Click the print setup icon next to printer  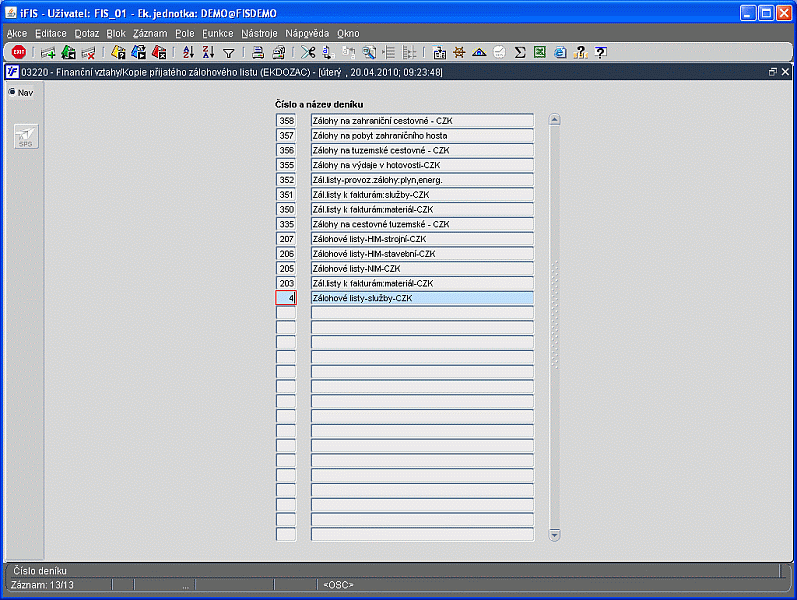tap(279, 52)
